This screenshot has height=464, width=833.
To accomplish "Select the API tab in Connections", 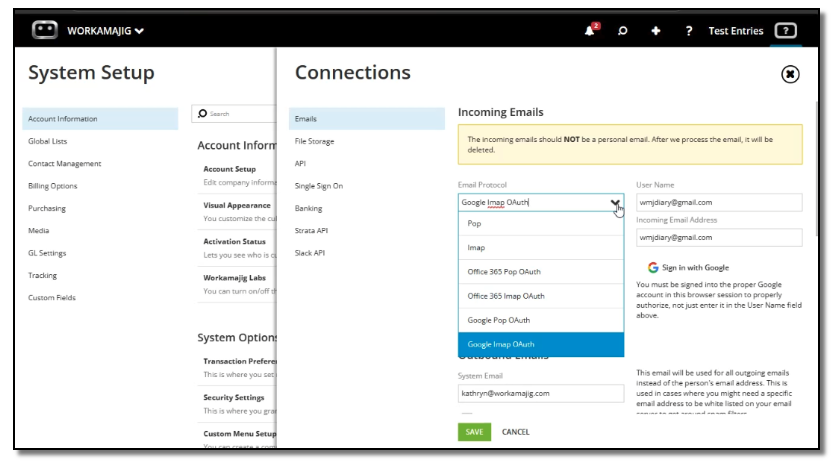I will click(300, 163).
